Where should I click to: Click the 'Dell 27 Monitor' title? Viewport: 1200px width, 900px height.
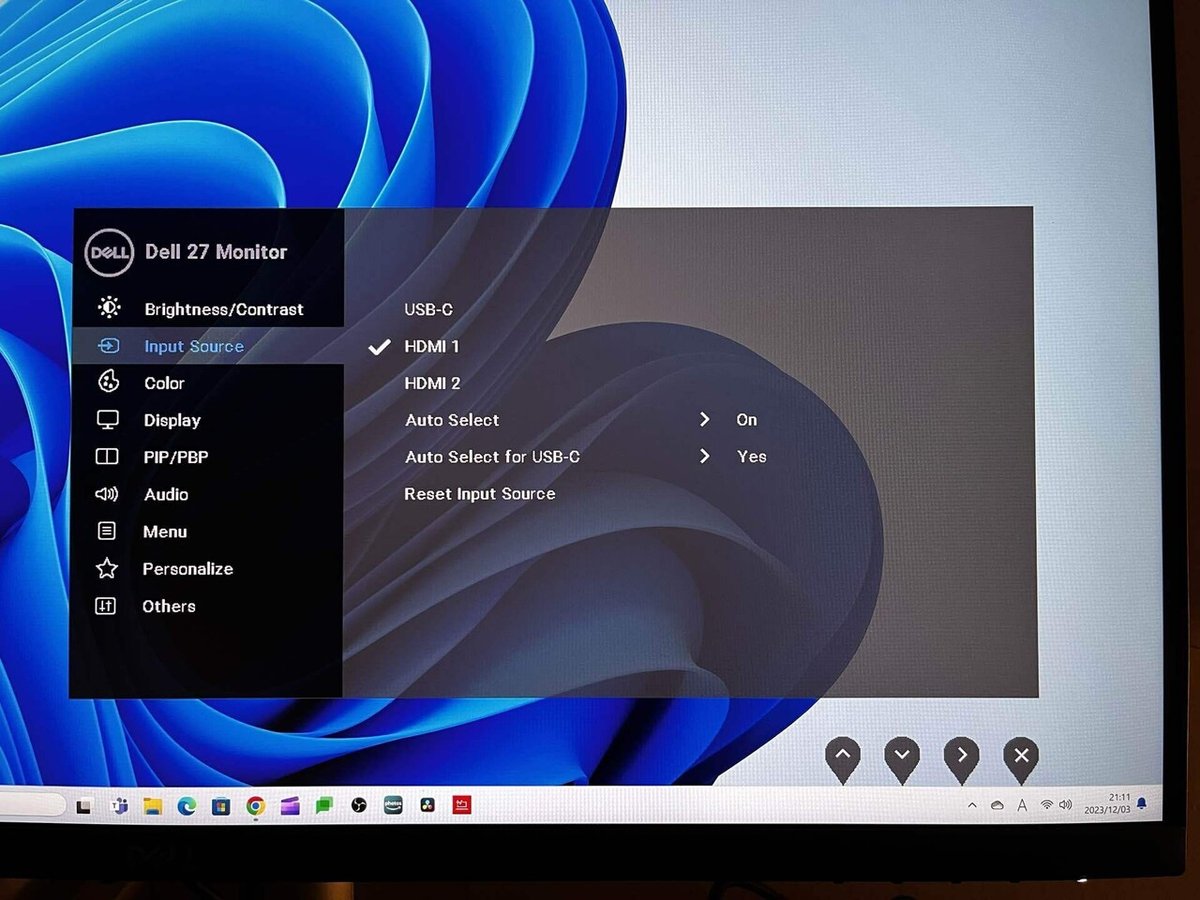pos(216,252)
